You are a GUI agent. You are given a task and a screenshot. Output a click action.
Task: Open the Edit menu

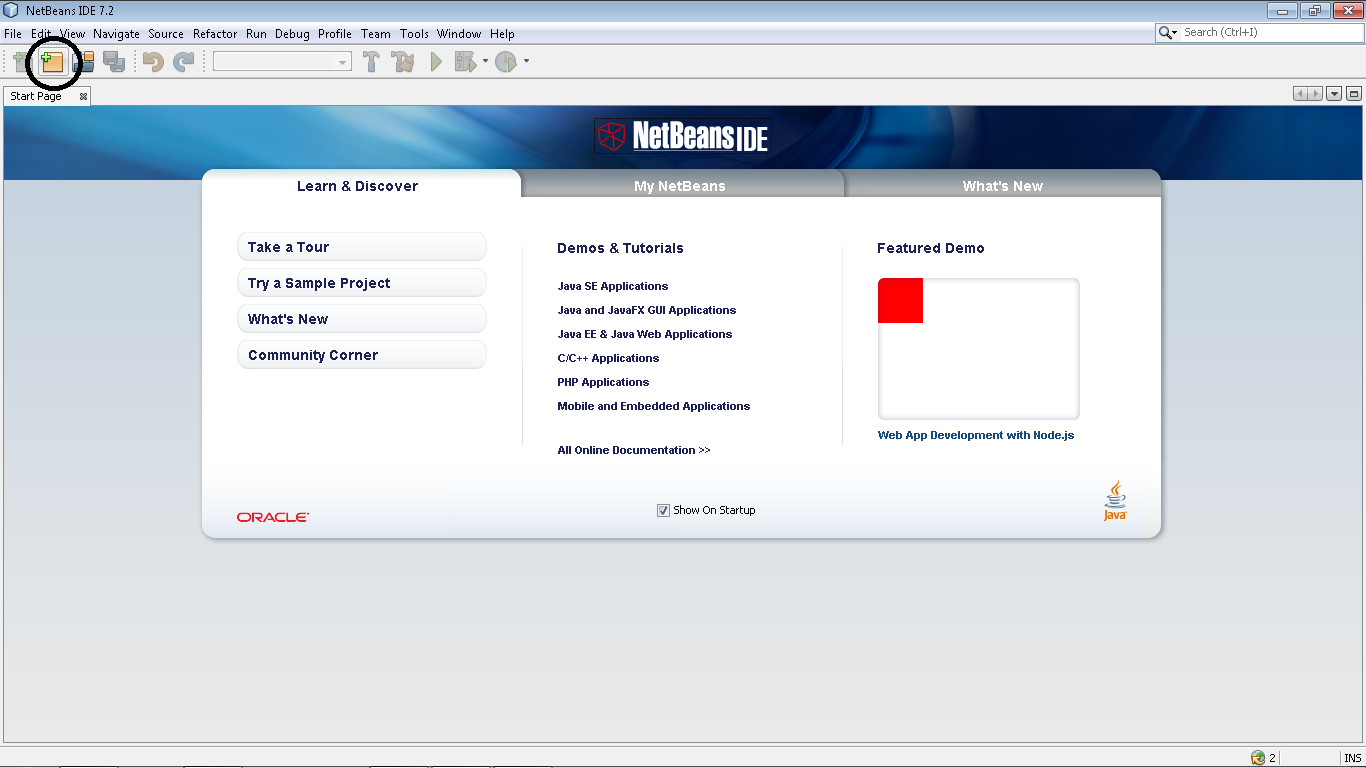point(41,34)
